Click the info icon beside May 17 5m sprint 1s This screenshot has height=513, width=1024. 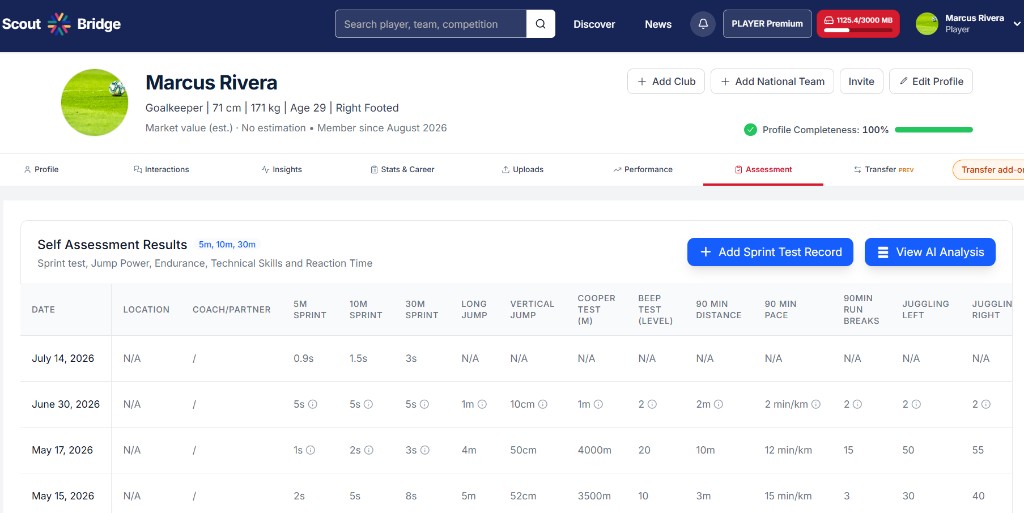[x=310, y=450]
